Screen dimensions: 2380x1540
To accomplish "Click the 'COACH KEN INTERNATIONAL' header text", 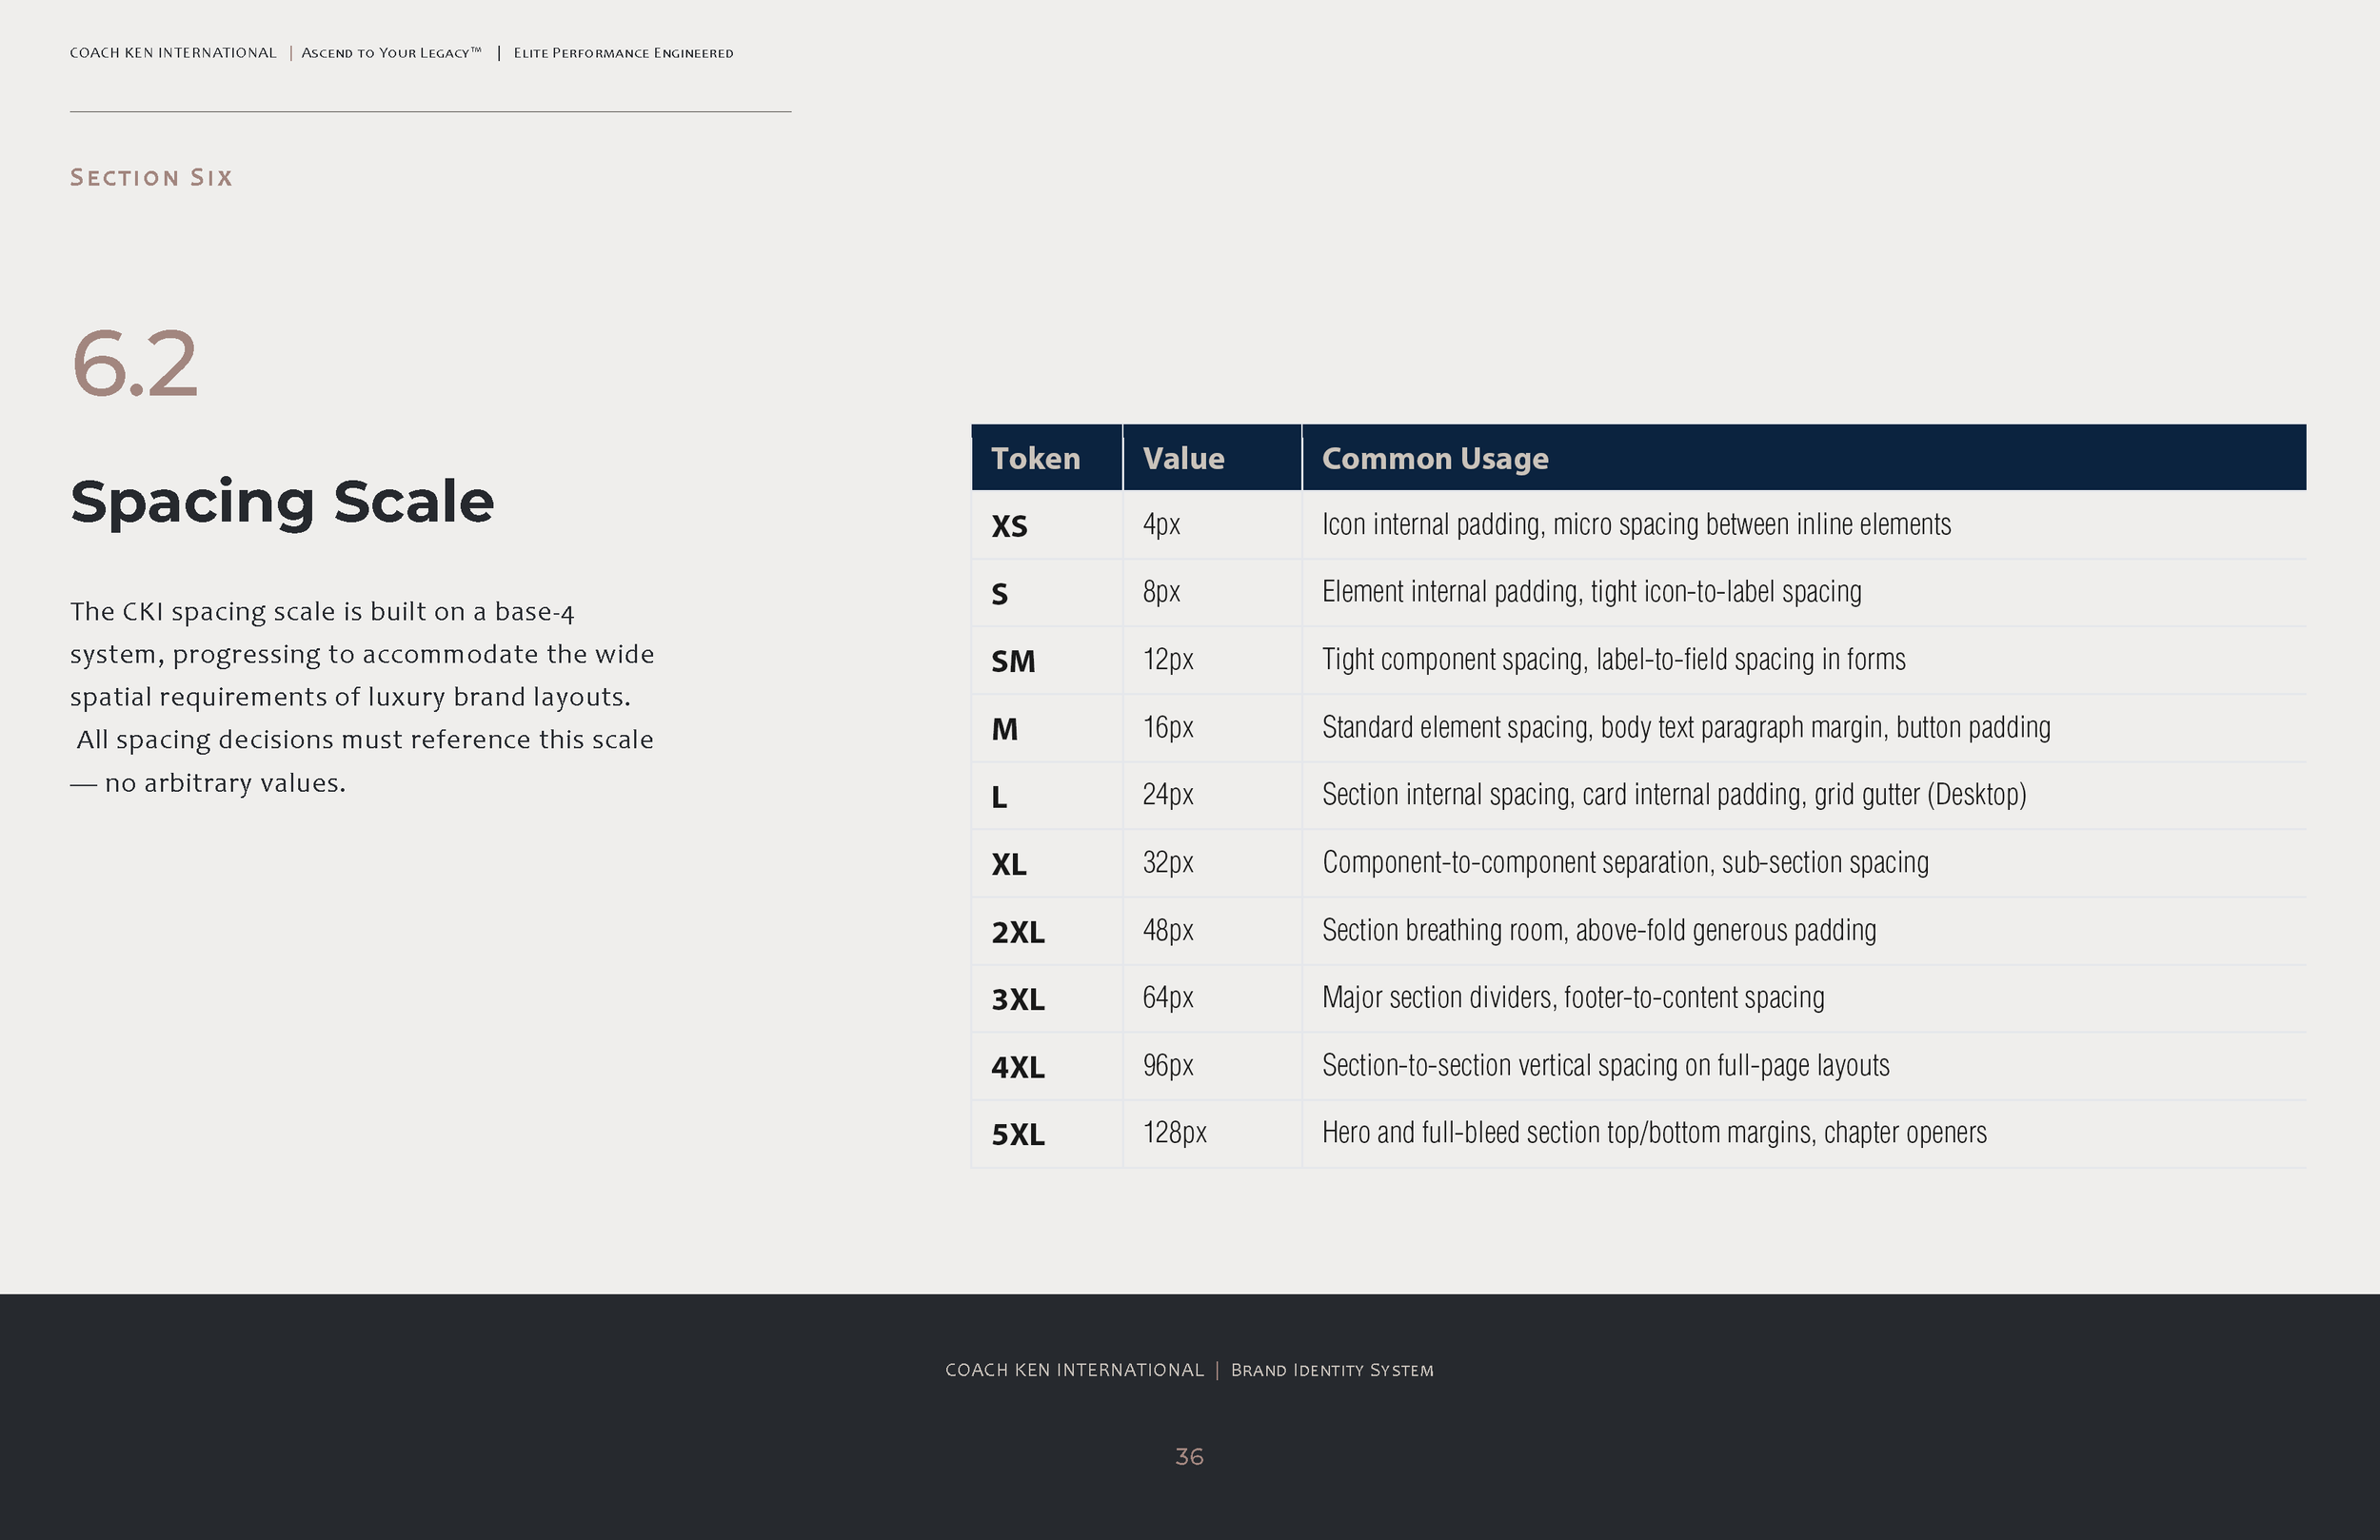I will pyautogui.click(x=173, y=53).
